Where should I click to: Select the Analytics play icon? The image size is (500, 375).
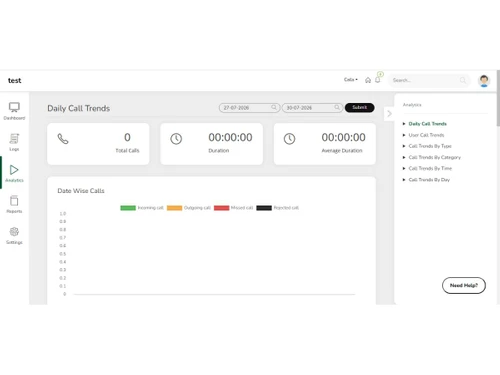click(14, 170)
